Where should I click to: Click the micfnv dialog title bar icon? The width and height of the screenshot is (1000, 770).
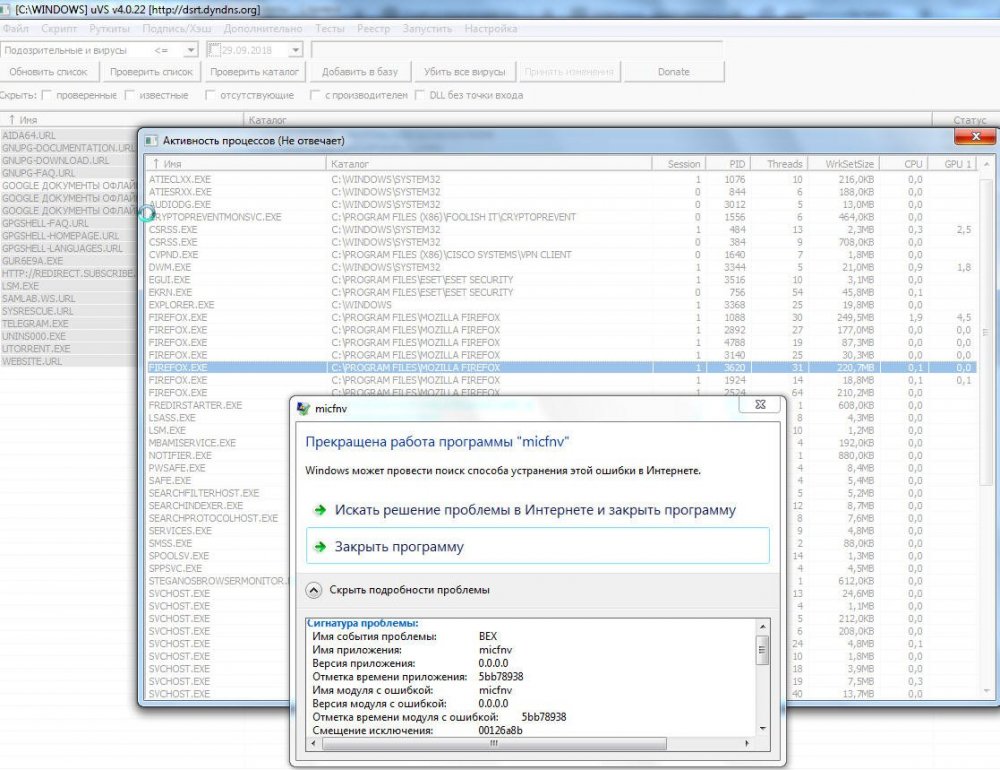point(305,407)
